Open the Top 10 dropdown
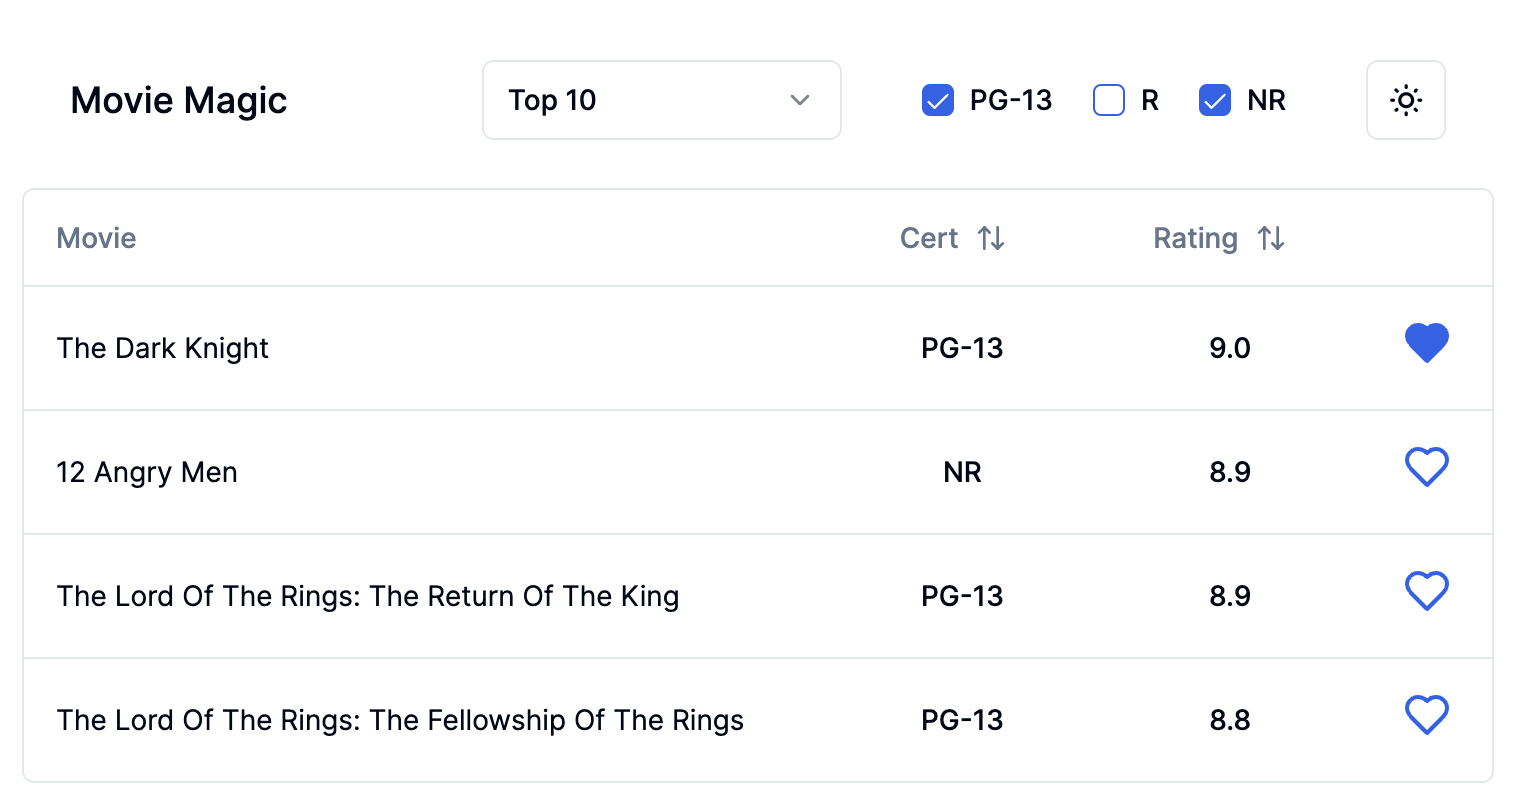The width and height of the screenshot is (1514, 804). [662, 100]
